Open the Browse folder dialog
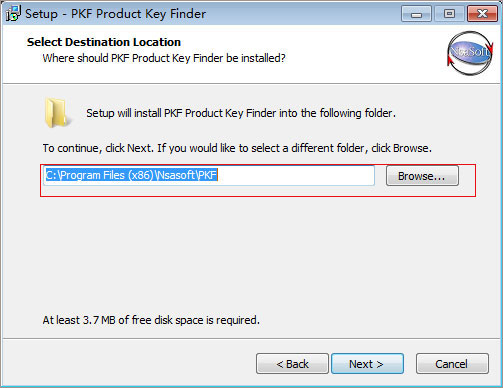This screenshot has height=388, width=503. coord(422,176)
